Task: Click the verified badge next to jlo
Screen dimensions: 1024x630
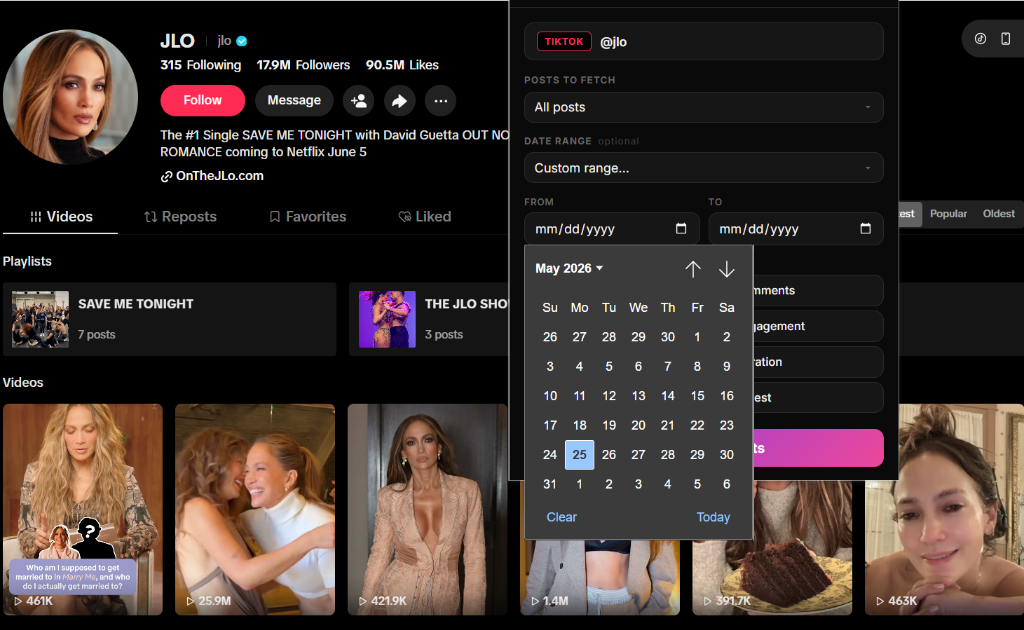Action: pos(242,41)
